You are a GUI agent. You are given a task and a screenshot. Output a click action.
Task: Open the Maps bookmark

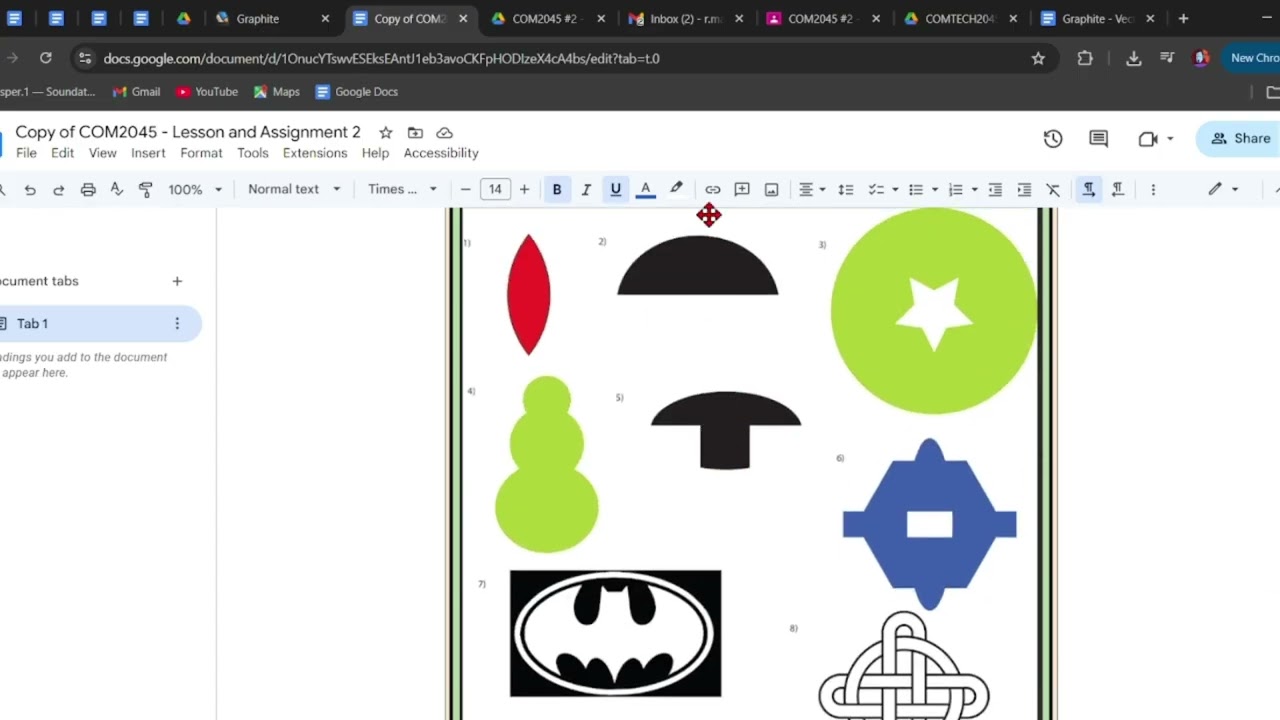point(276,92)
